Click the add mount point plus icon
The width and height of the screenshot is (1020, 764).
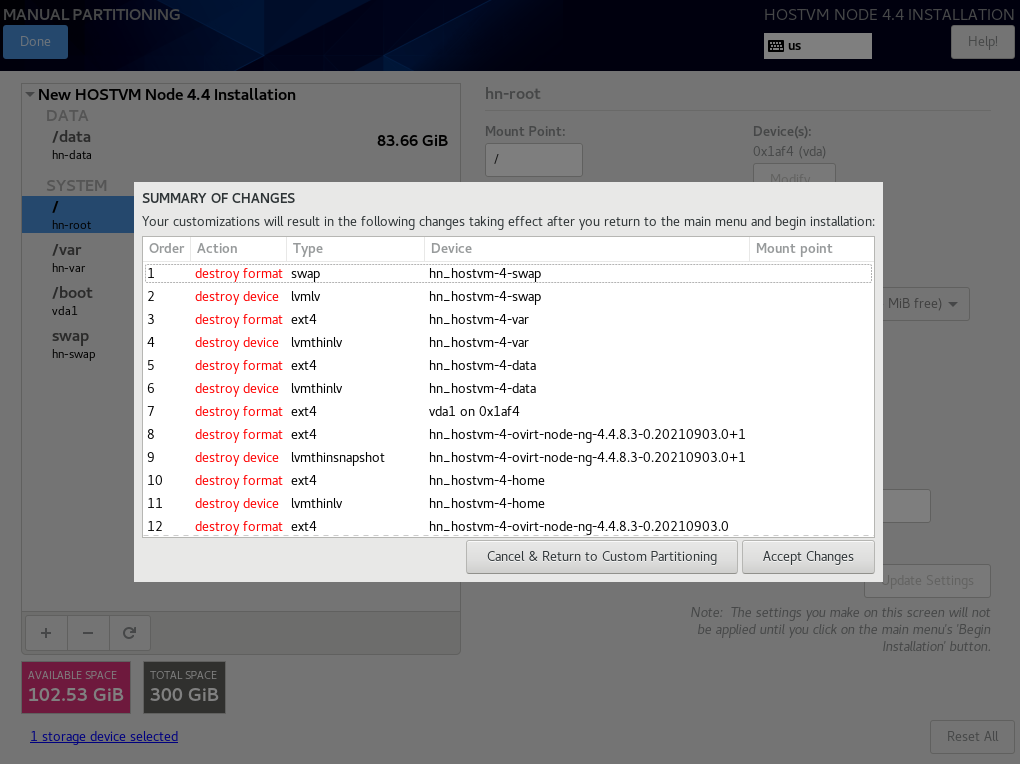[46, 633]
